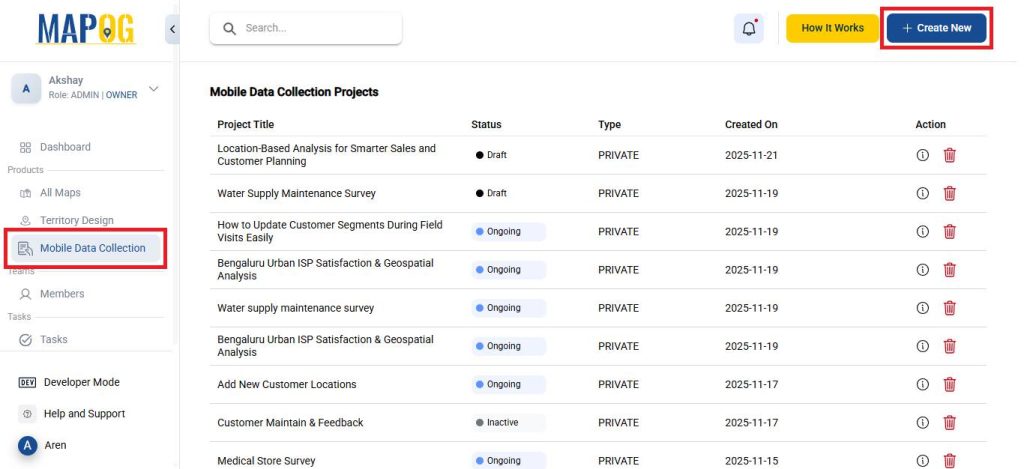This screenshot has width=1024, height=469.
Task: Expand the Akshay account dropdown
Action: pos(153,89)
